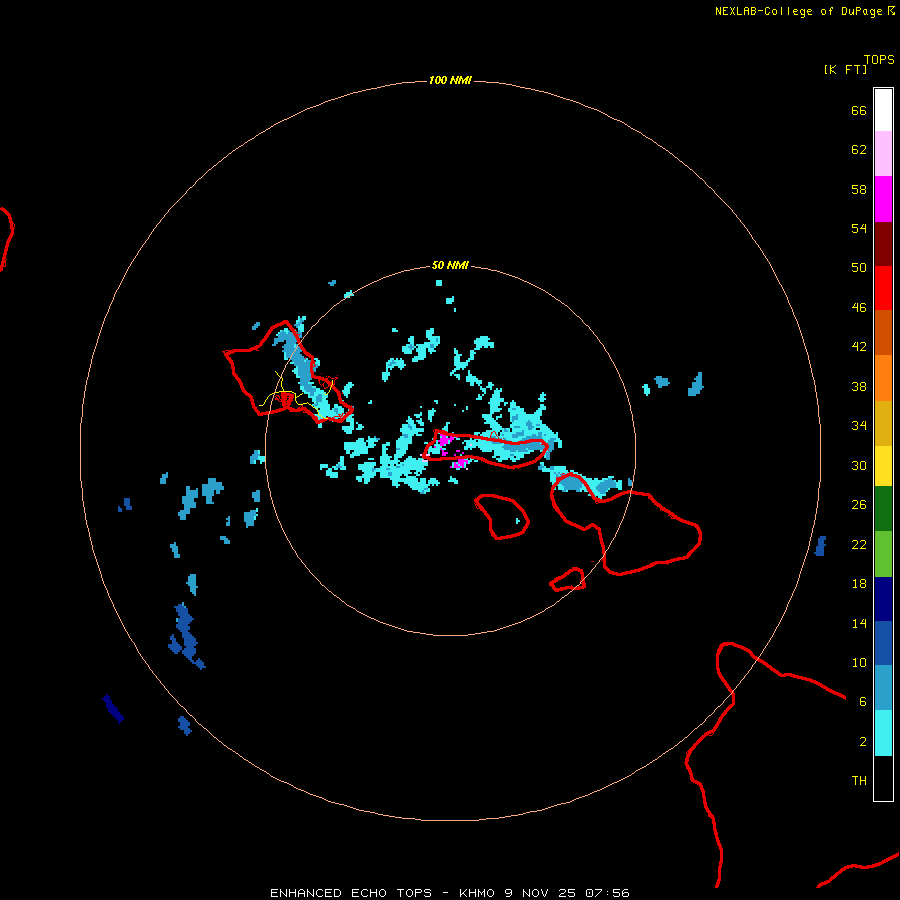Click the dark orange swatch between 46 and 42

coord(883,332)
